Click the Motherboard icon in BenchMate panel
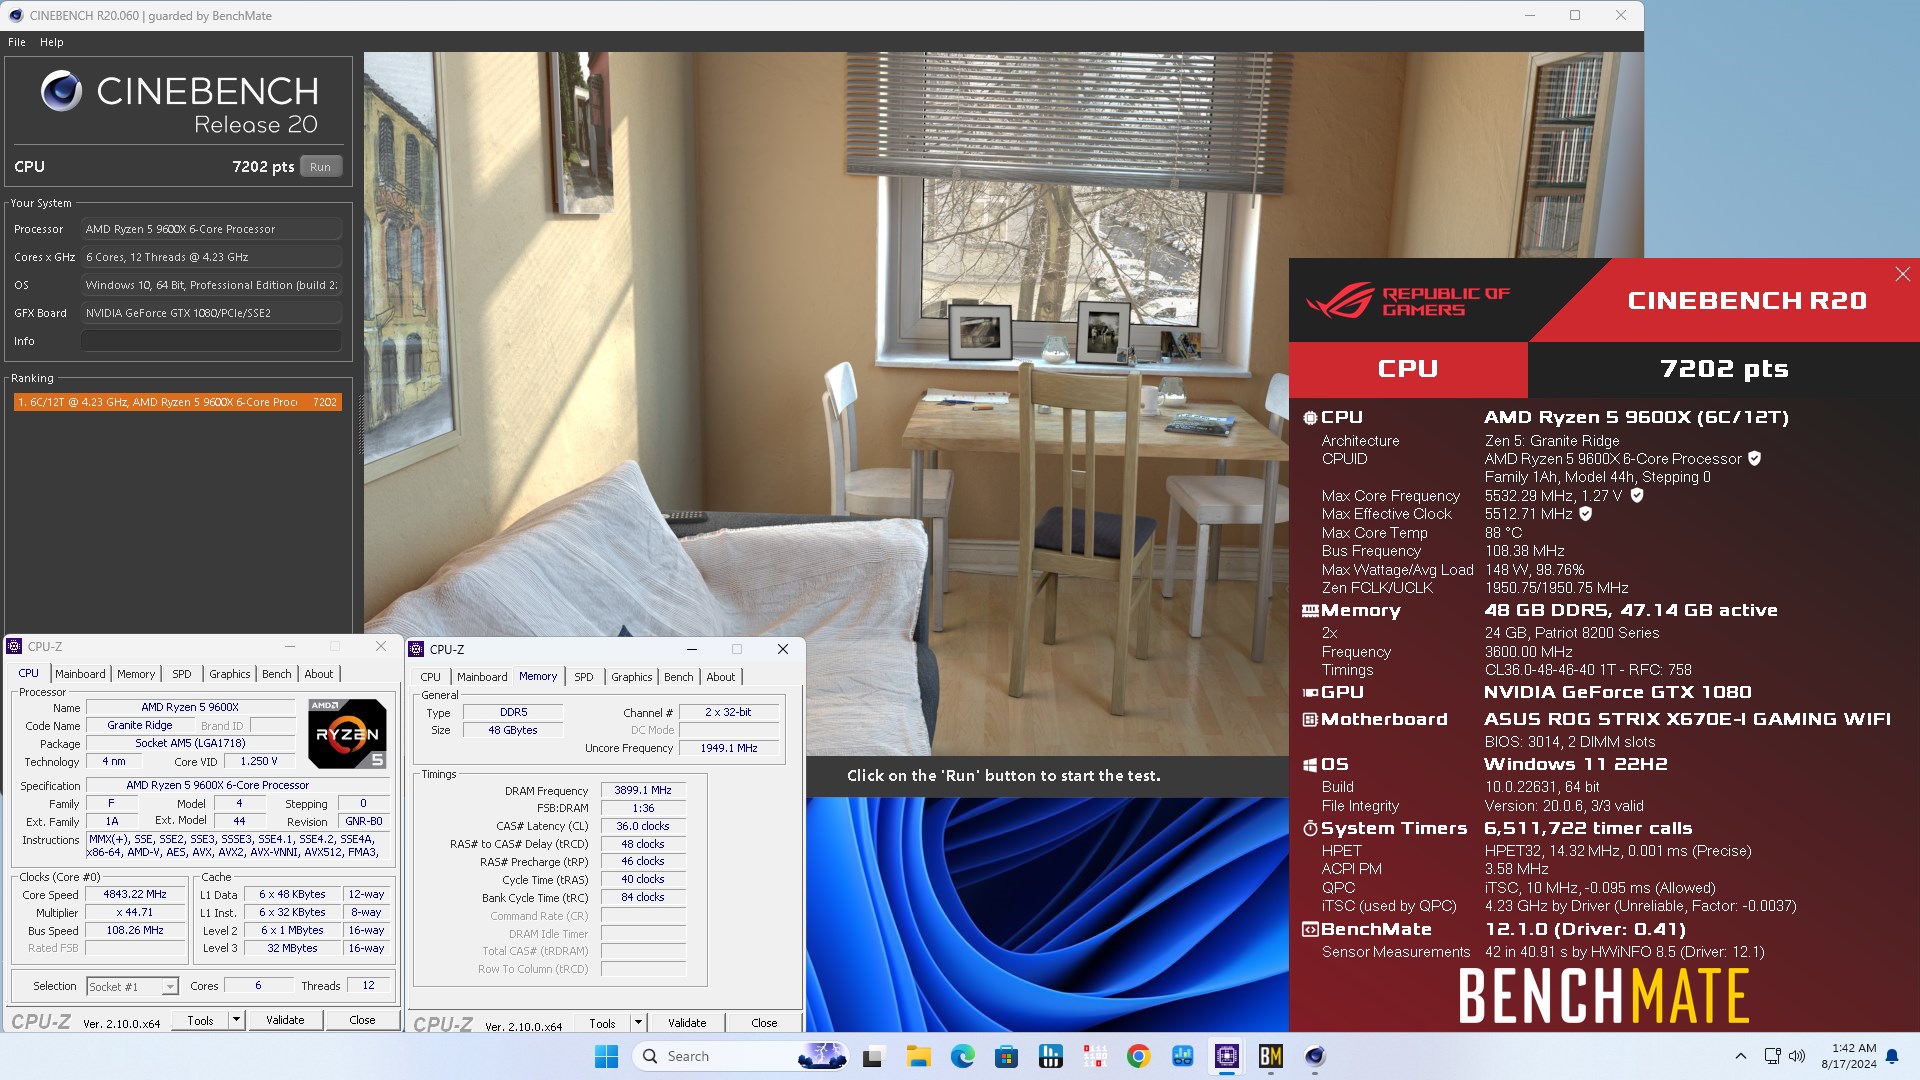Screen dimensions: 1920x1080 coord(1310,719)
